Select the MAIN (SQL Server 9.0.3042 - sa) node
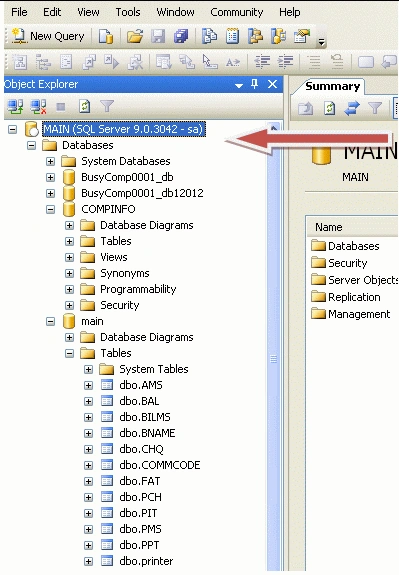This screenshot has height=575, width=399. (x=123, y=129)
